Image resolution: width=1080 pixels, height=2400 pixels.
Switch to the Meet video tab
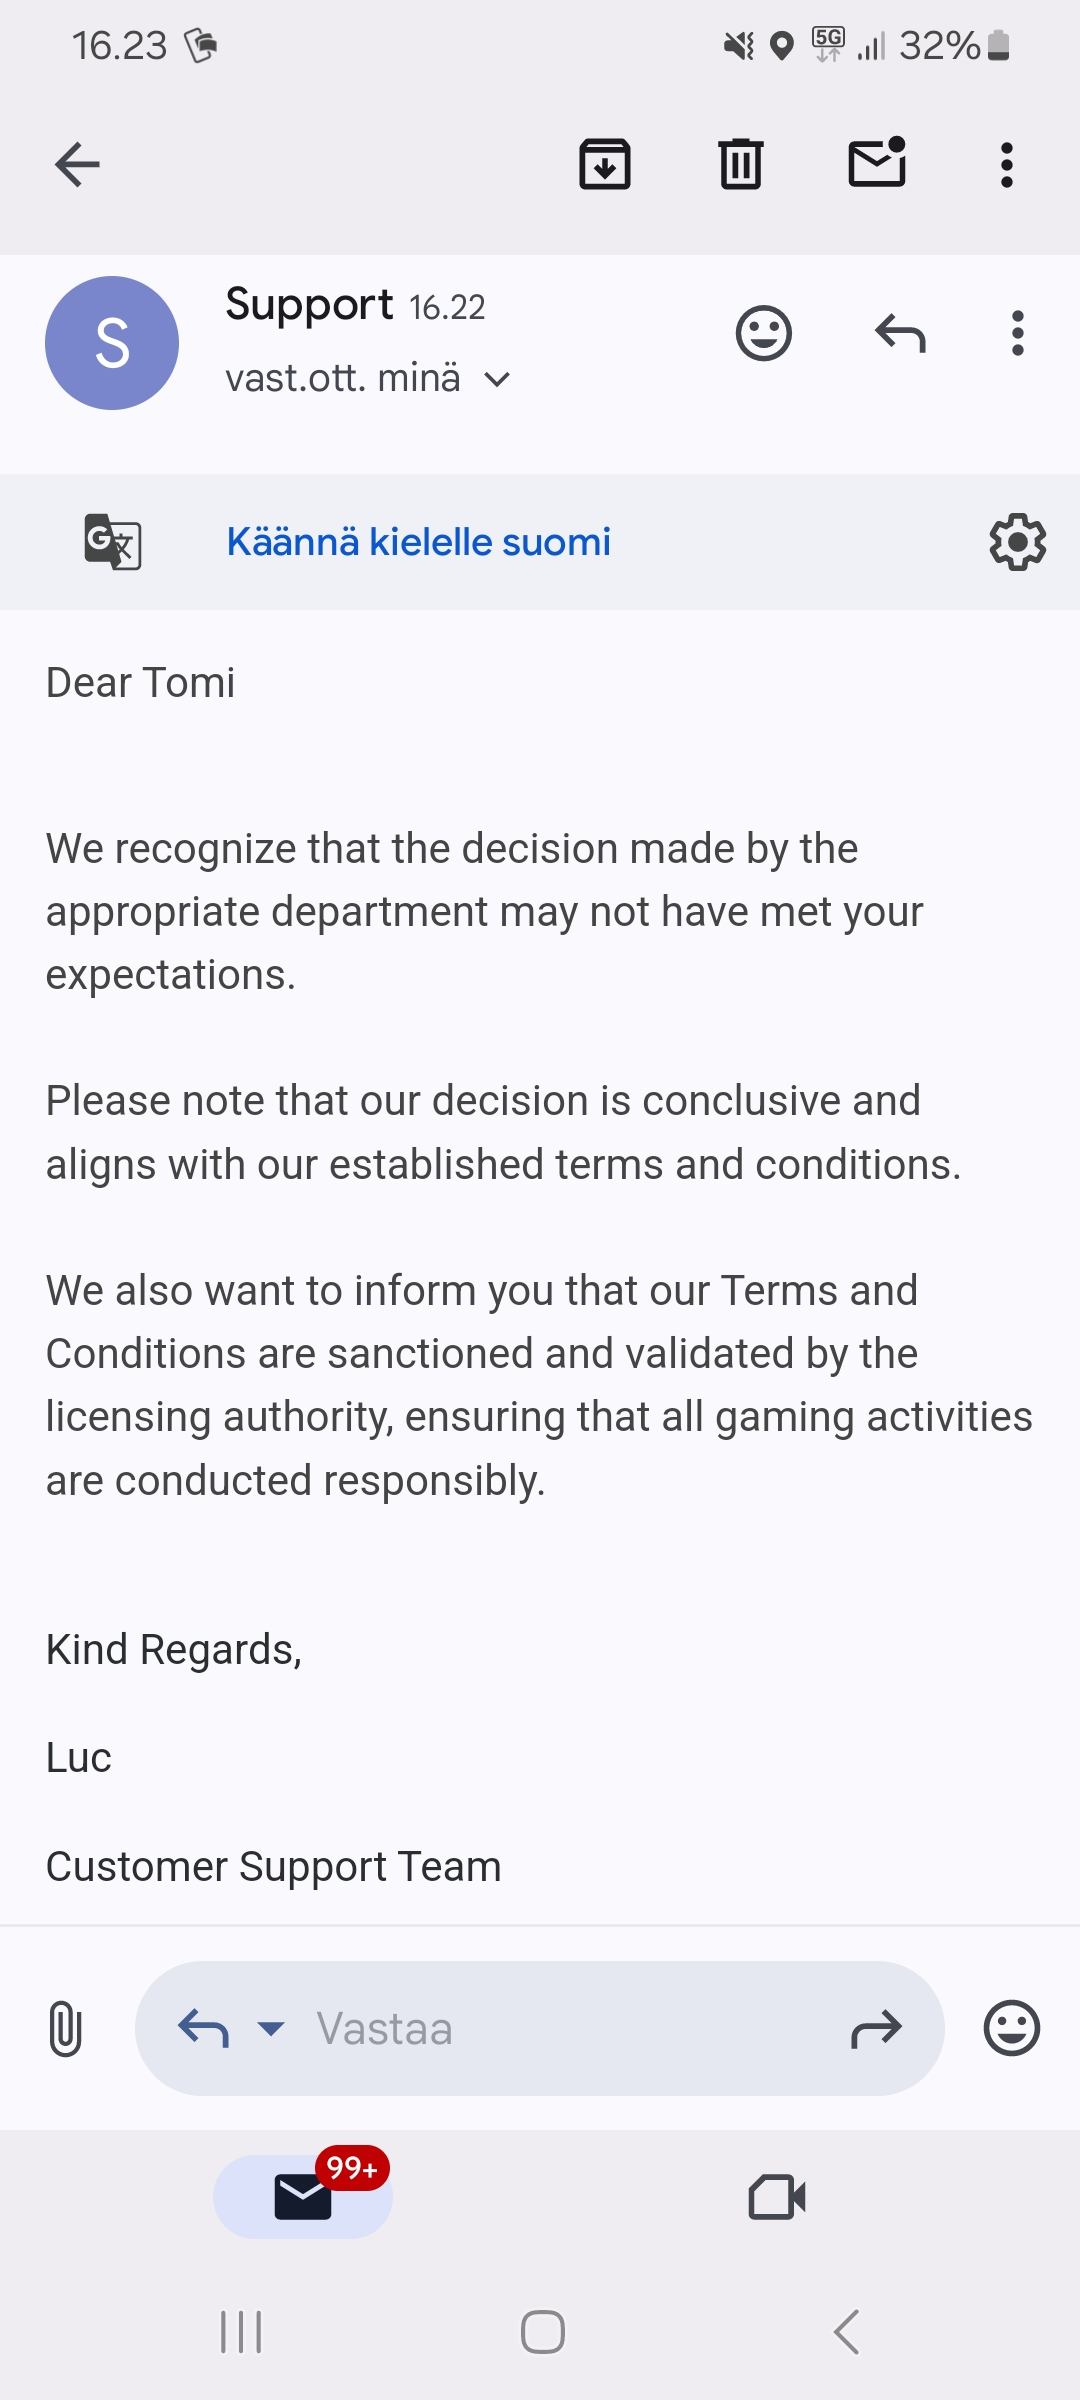pos(777,2197)
